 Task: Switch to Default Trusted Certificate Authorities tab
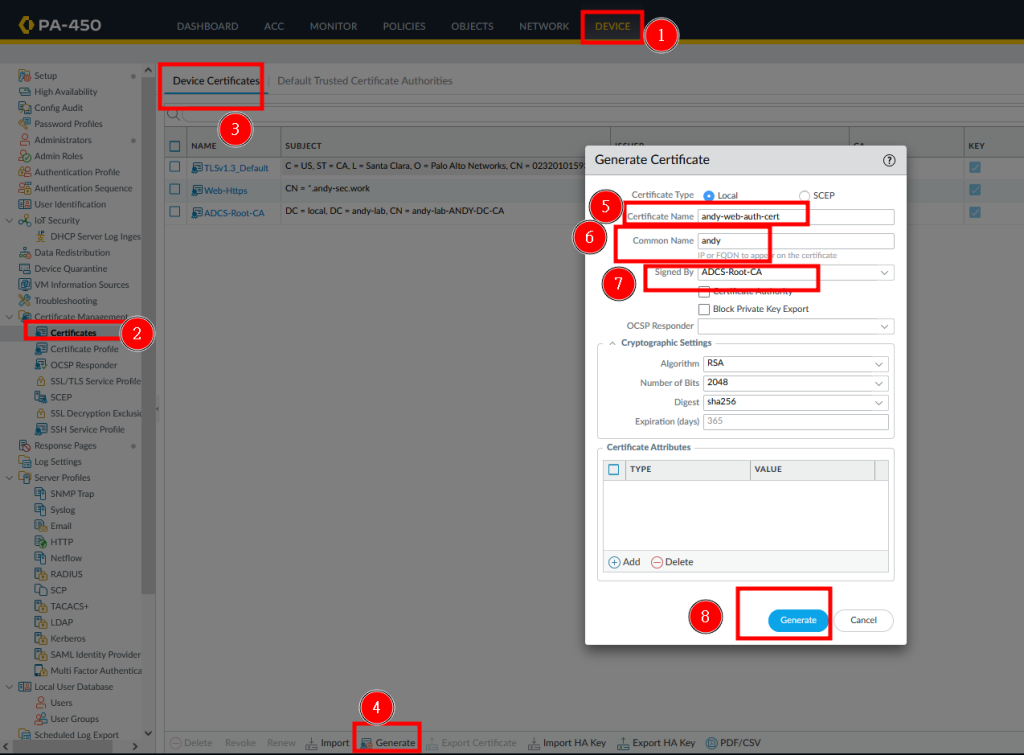pos(365,81)
